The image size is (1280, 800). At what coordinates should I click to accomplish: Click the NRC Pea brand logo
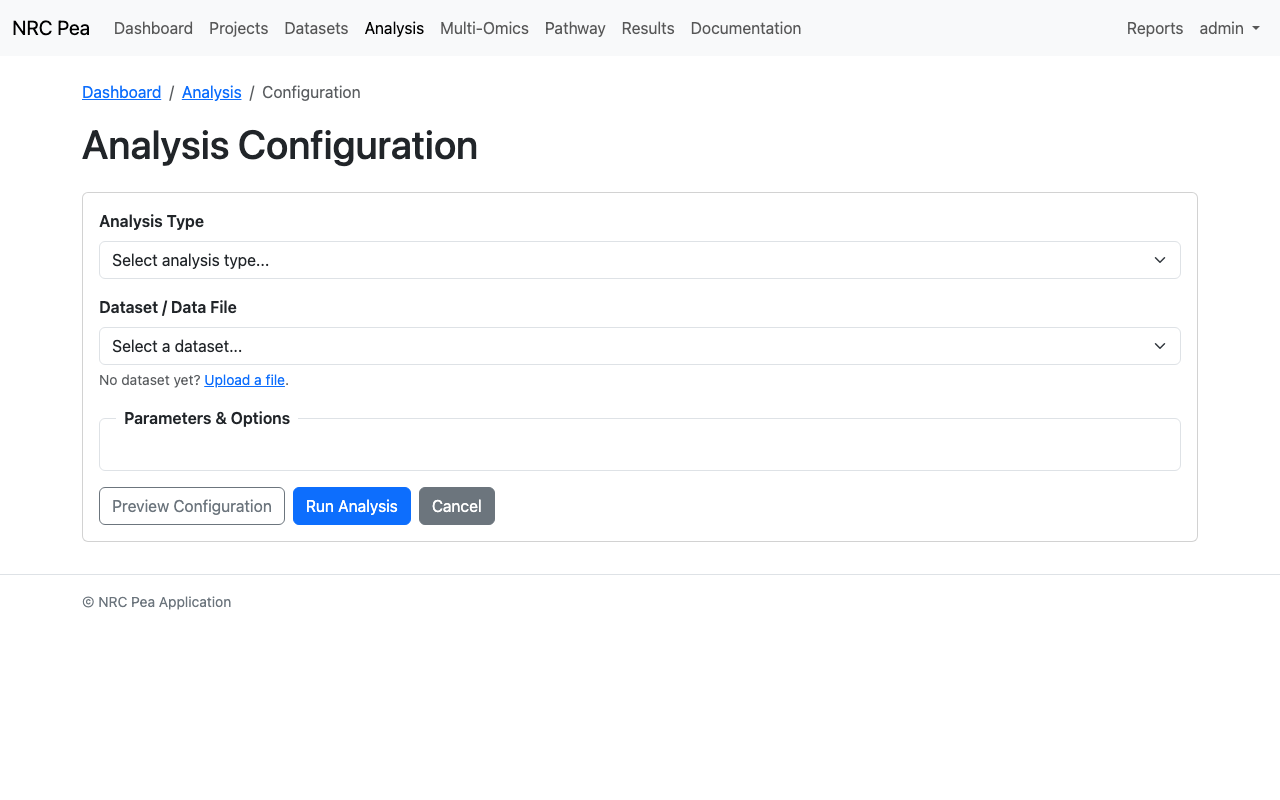[51, 28]
